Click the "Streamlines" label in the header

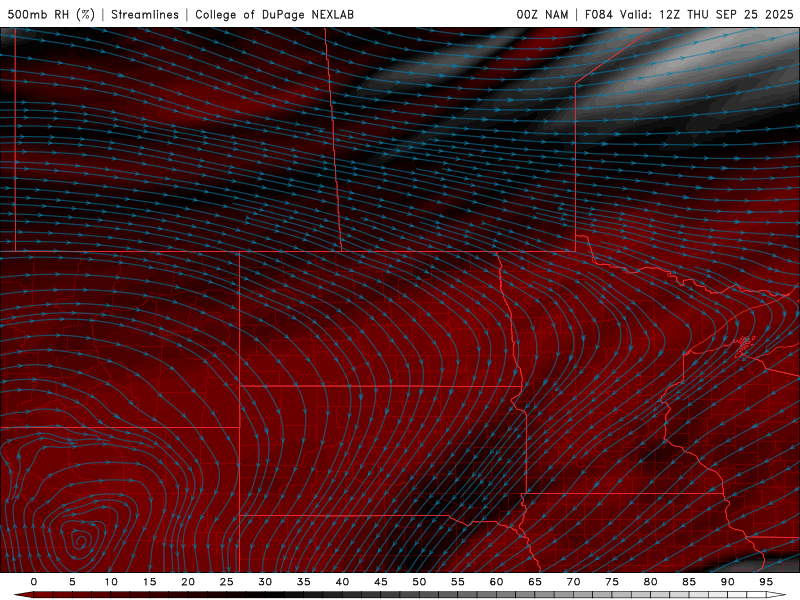point(145,14)
